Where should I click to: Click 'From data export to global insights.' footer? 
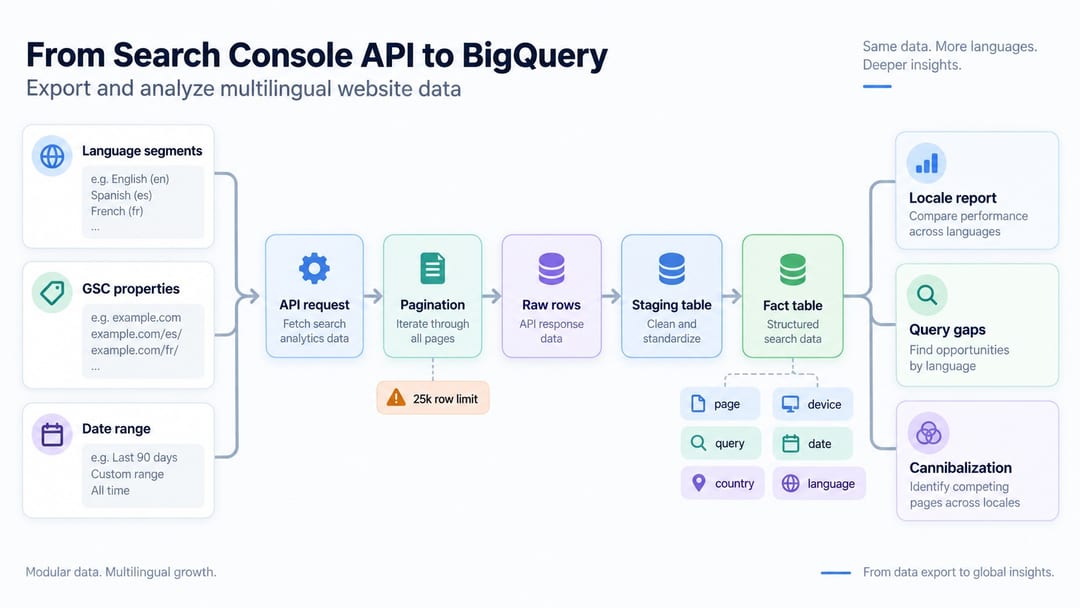point(958,572)
